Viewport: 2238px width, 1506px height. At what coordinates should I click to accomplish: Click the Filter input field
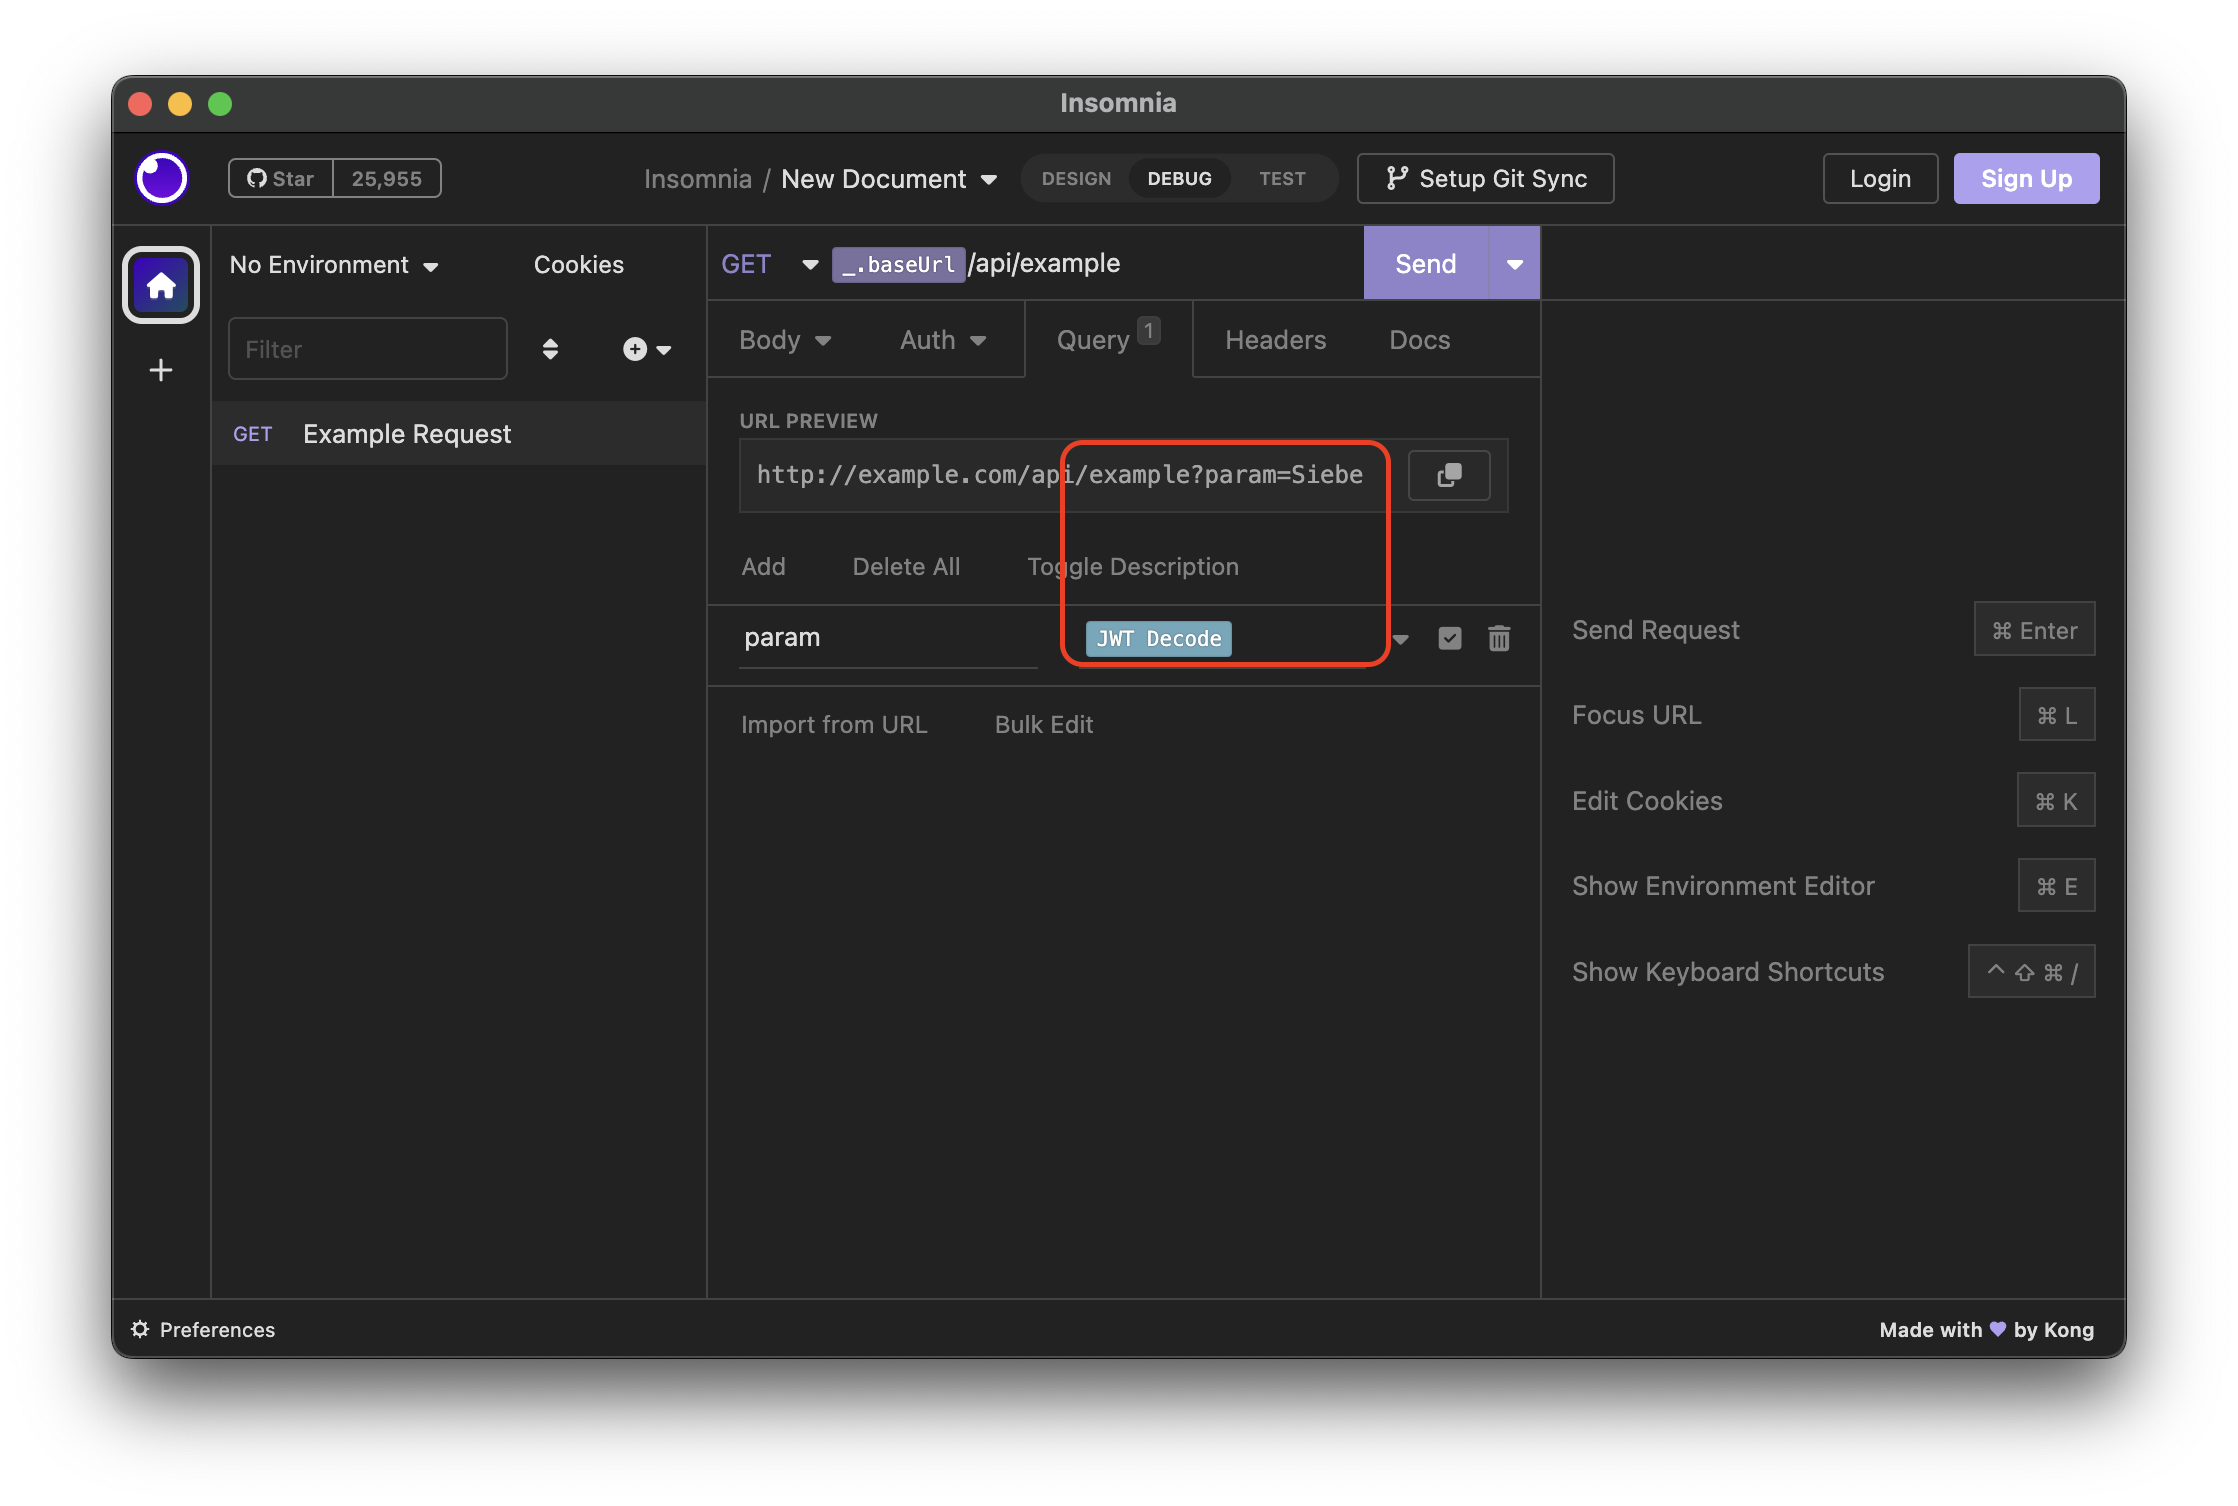point(367,349)
